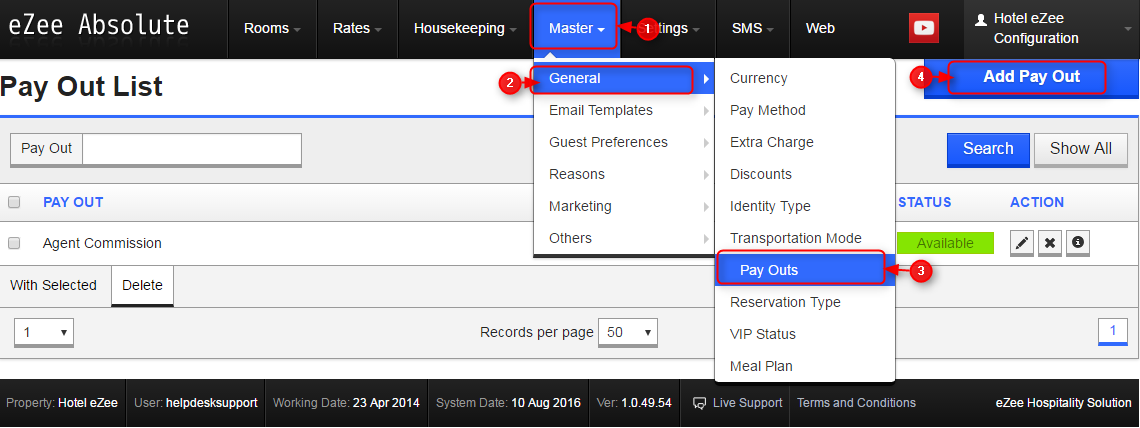Viewport: 1140px width, 428px height.
Task: Expand the Guest Preferences submenu
Action: (624, 142)
